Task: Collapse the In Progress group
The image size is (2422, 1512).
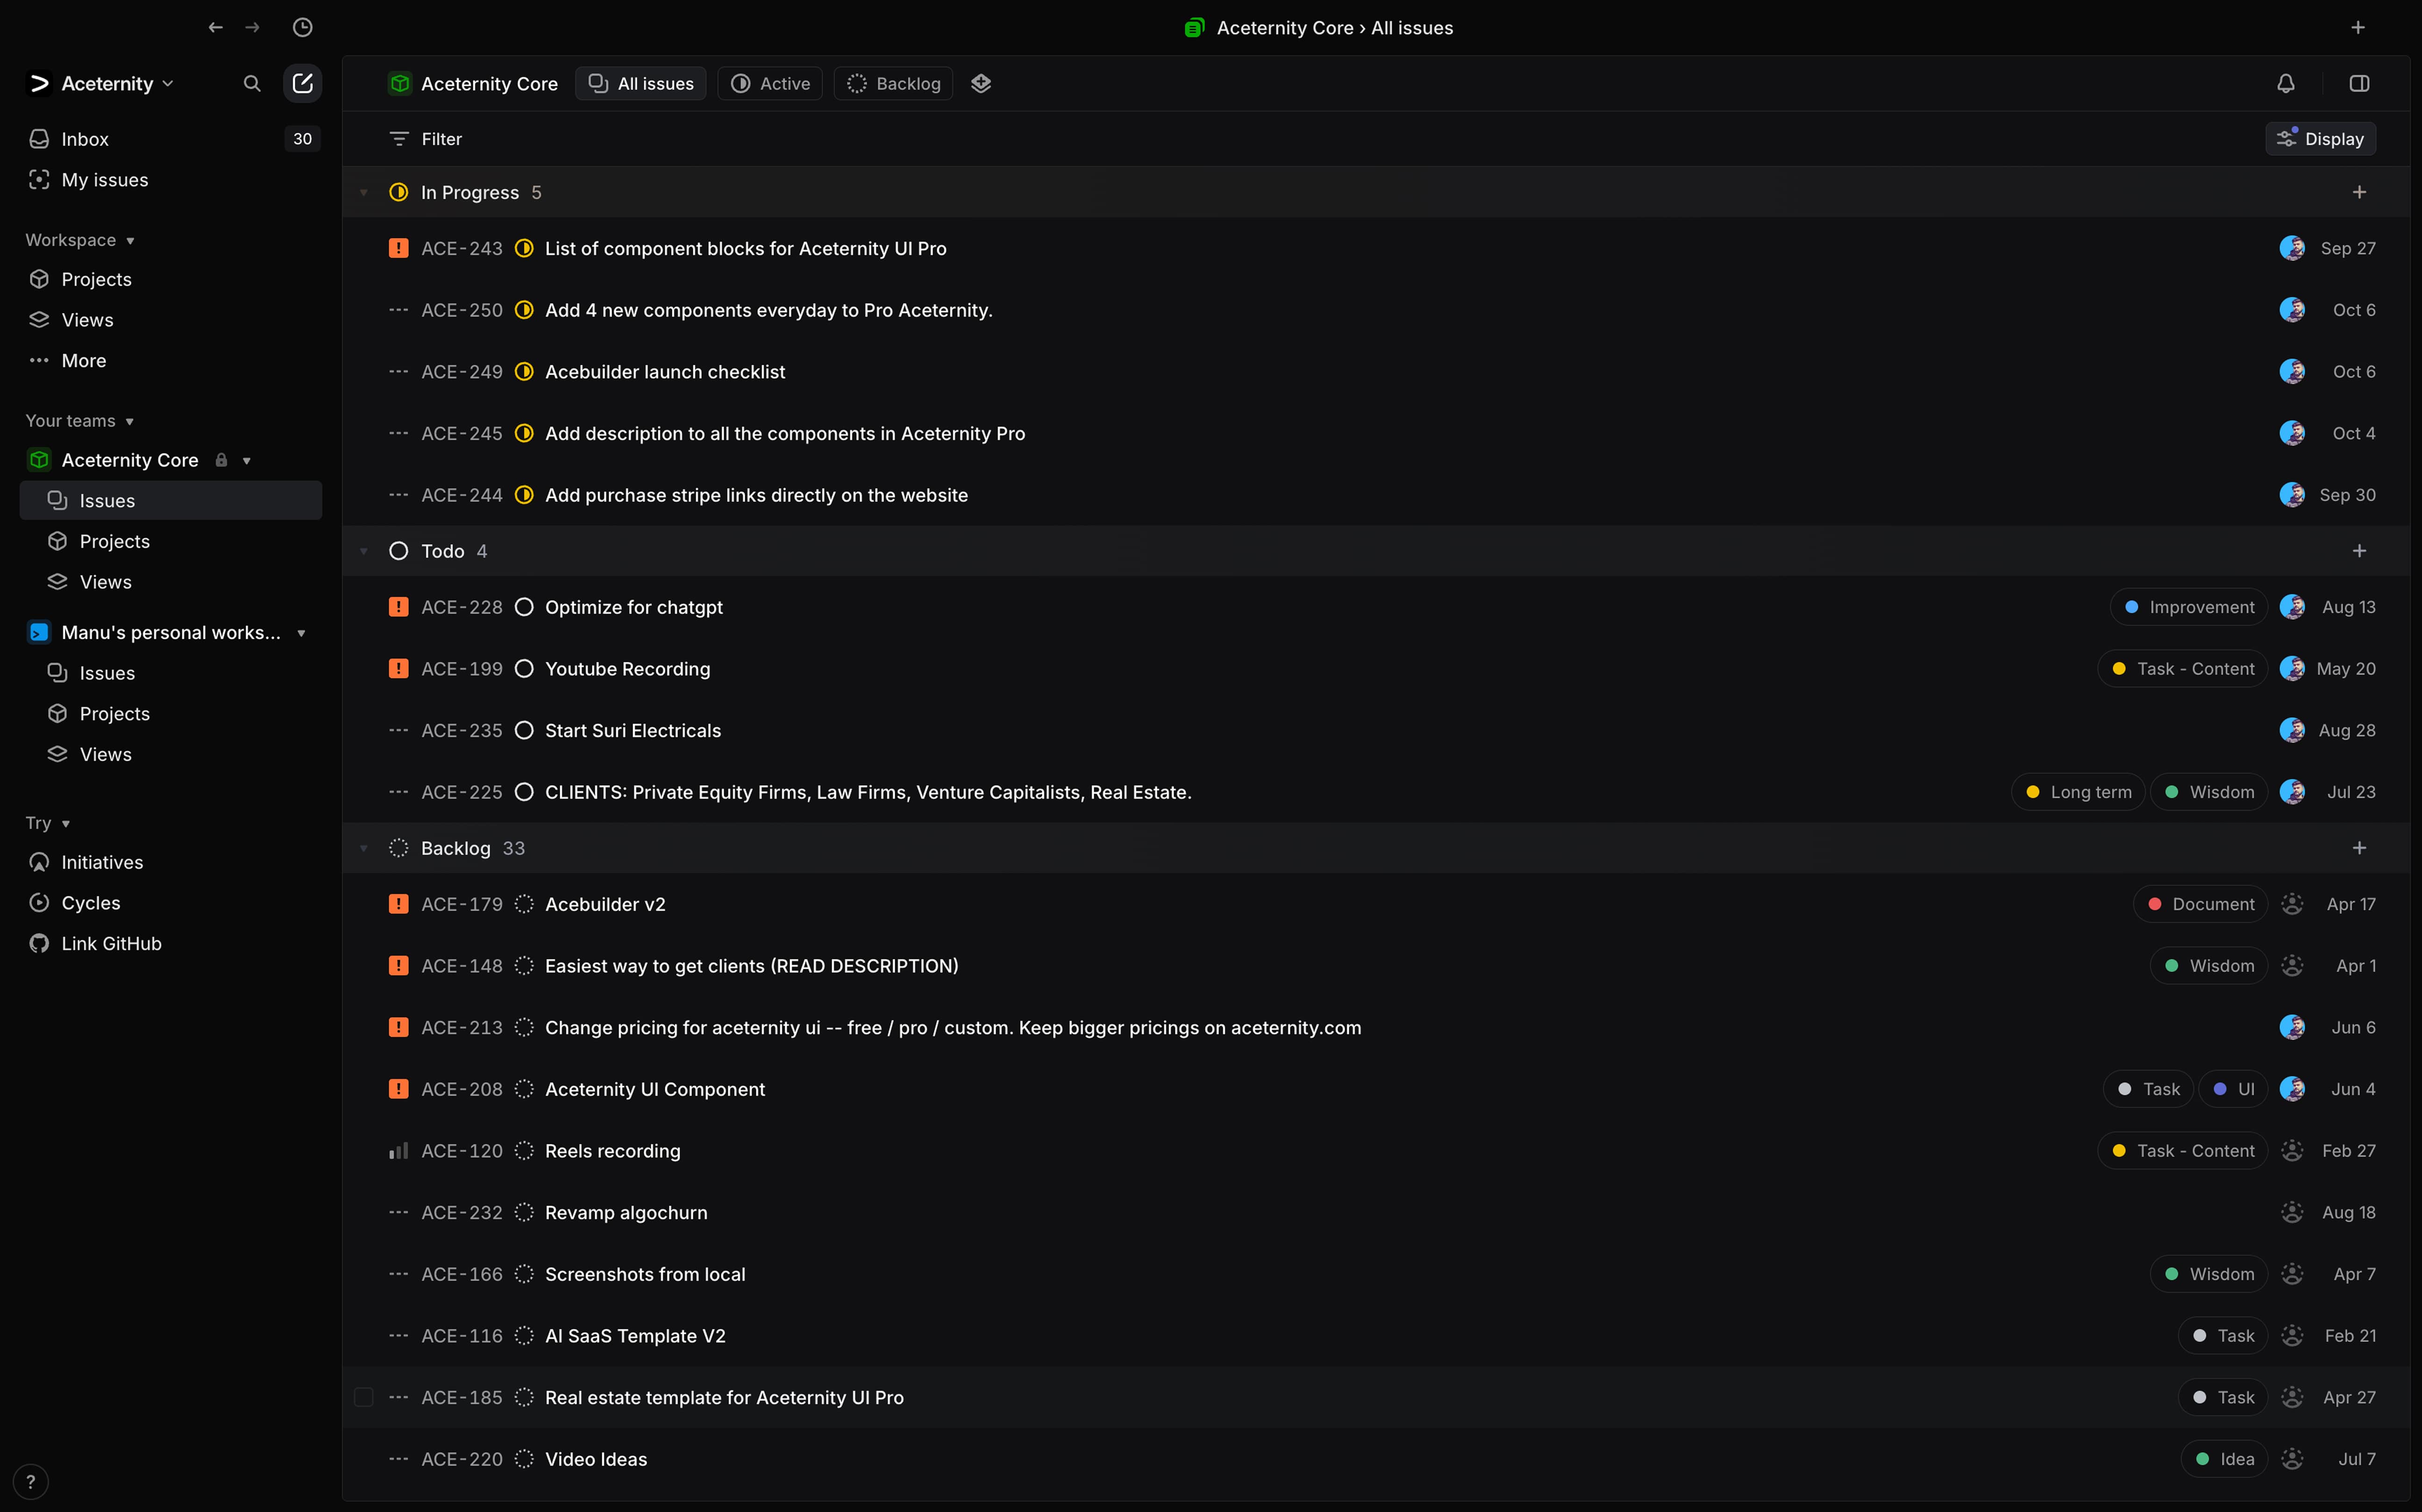Action: [x=364, y=193]
